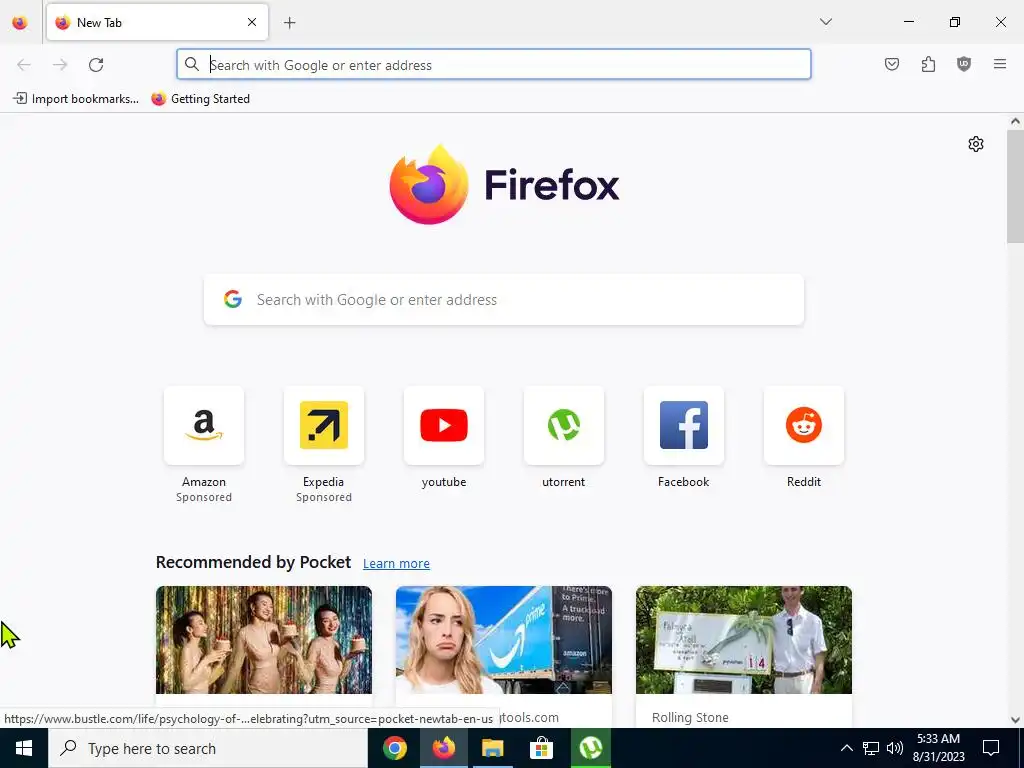Click page scrollbar down arrow
The image size is (1024, 768).
click(x=1015, y=720)
